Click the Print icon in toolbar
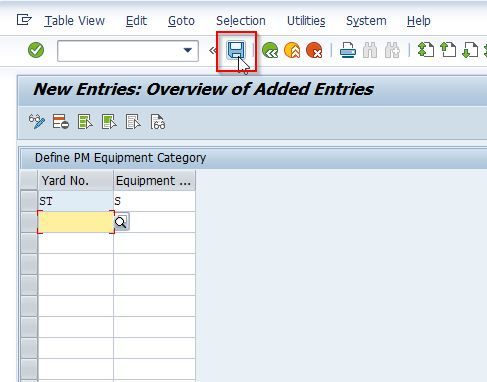The image size is (487, 382). coord(348,51)
